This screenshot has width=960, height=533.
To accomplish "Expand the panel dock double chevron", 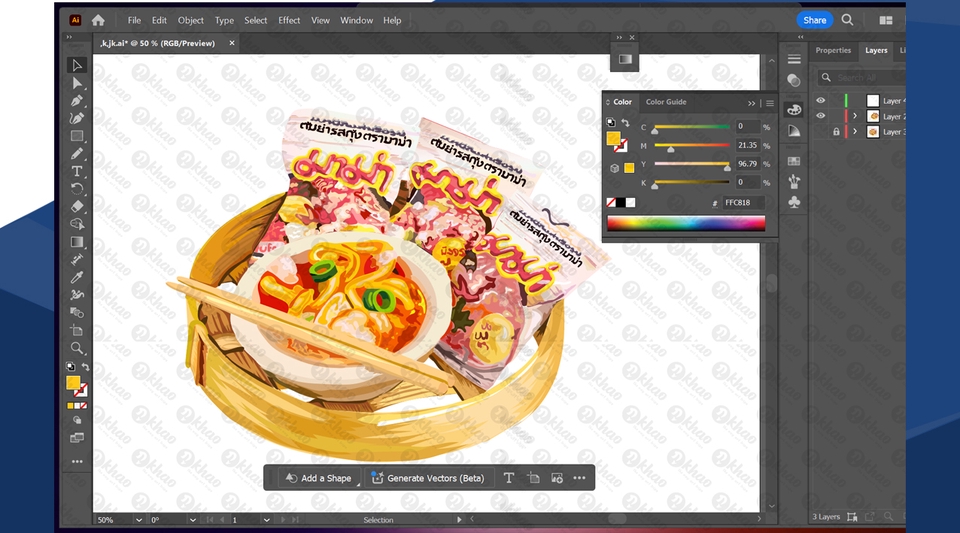I will 800,37.
